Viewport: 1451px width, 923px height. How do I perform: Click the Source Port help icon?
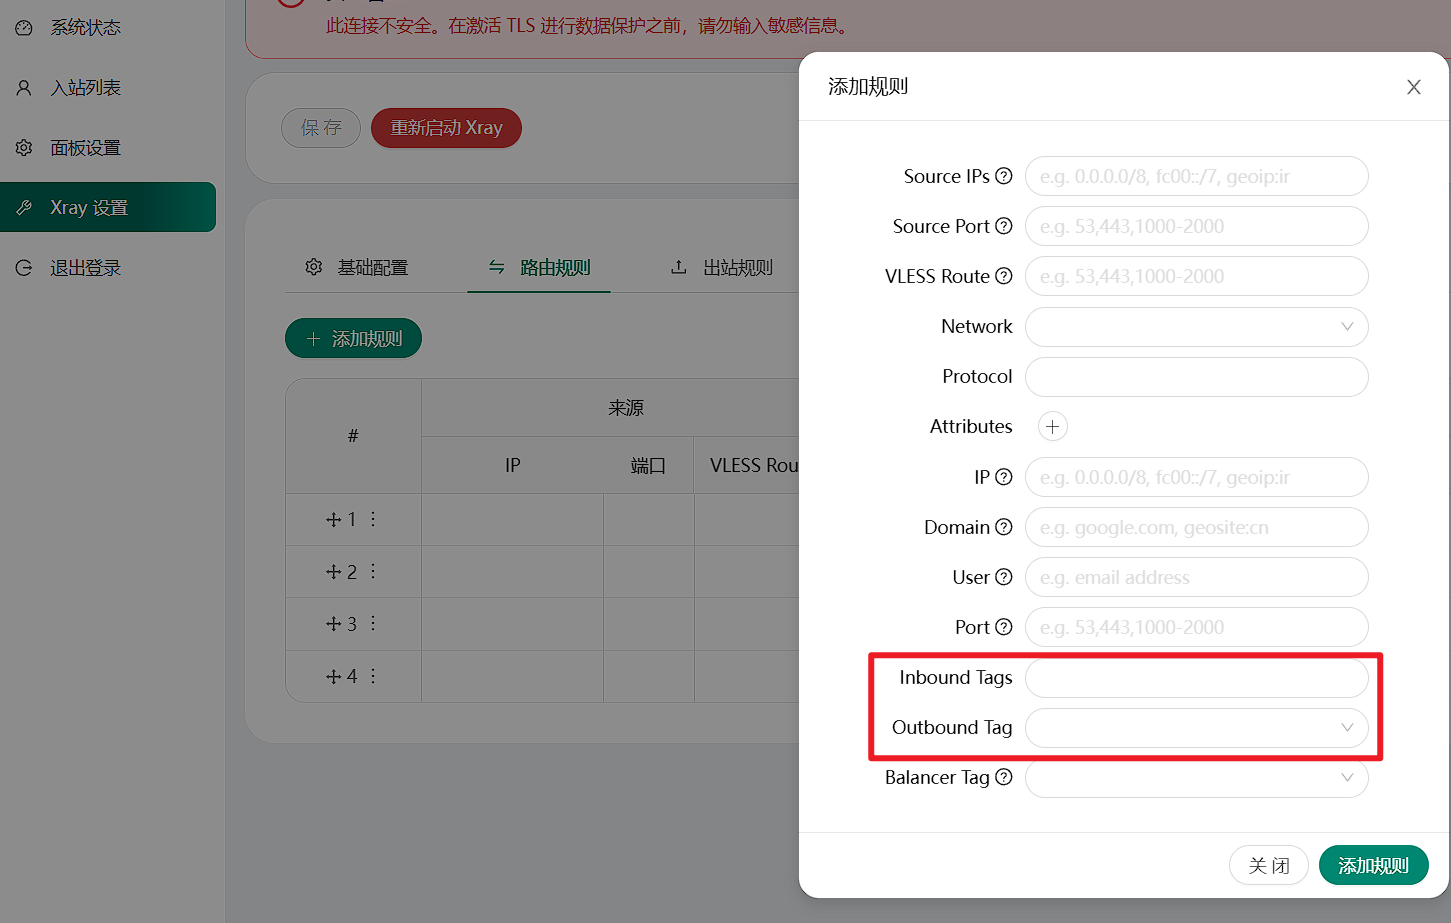[x=1004, y=226]
